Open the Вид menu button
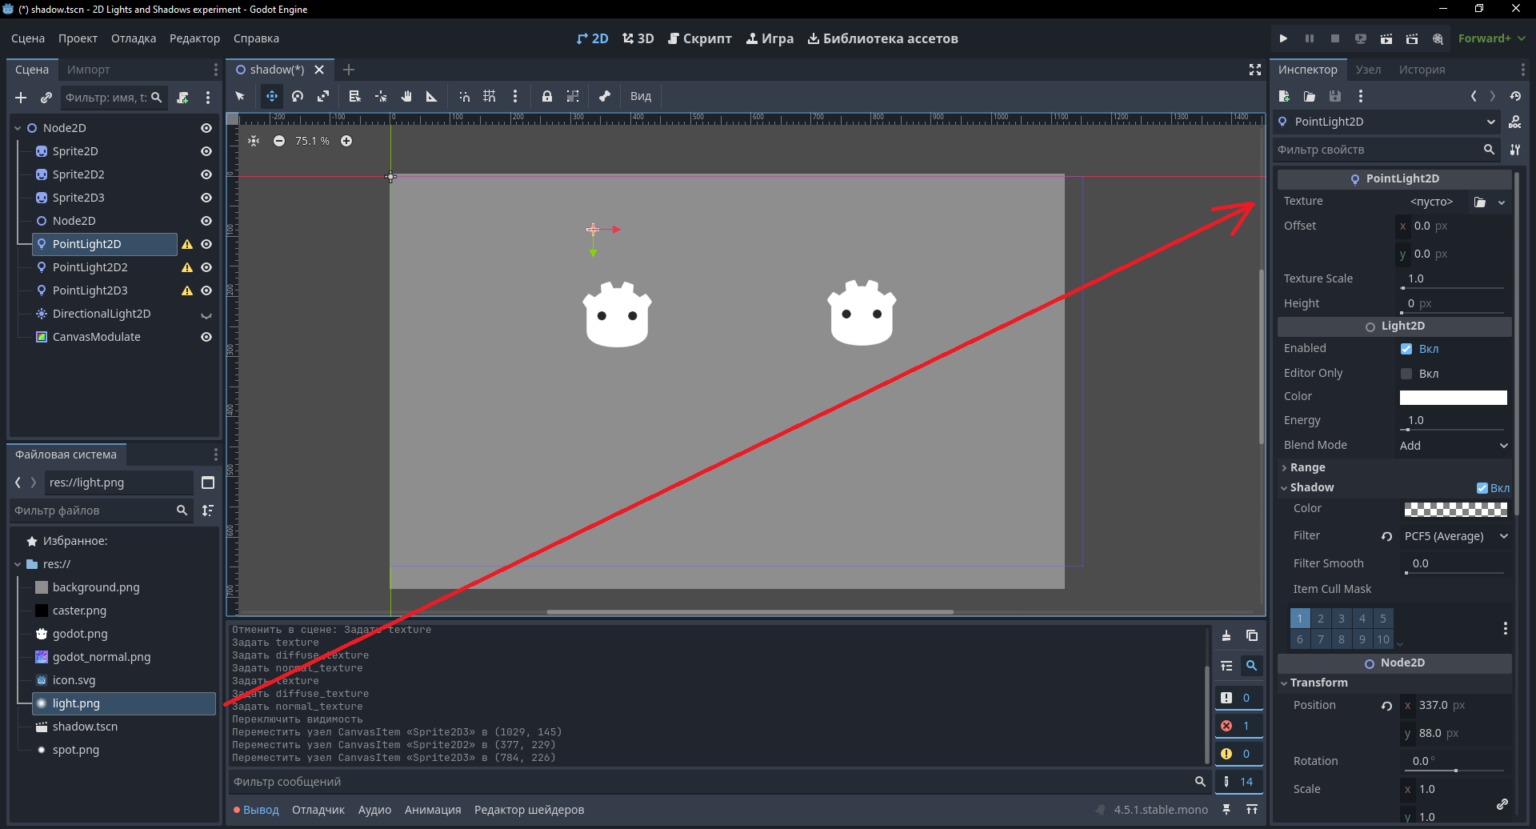Screen dimensions: 1536x829 641,96
